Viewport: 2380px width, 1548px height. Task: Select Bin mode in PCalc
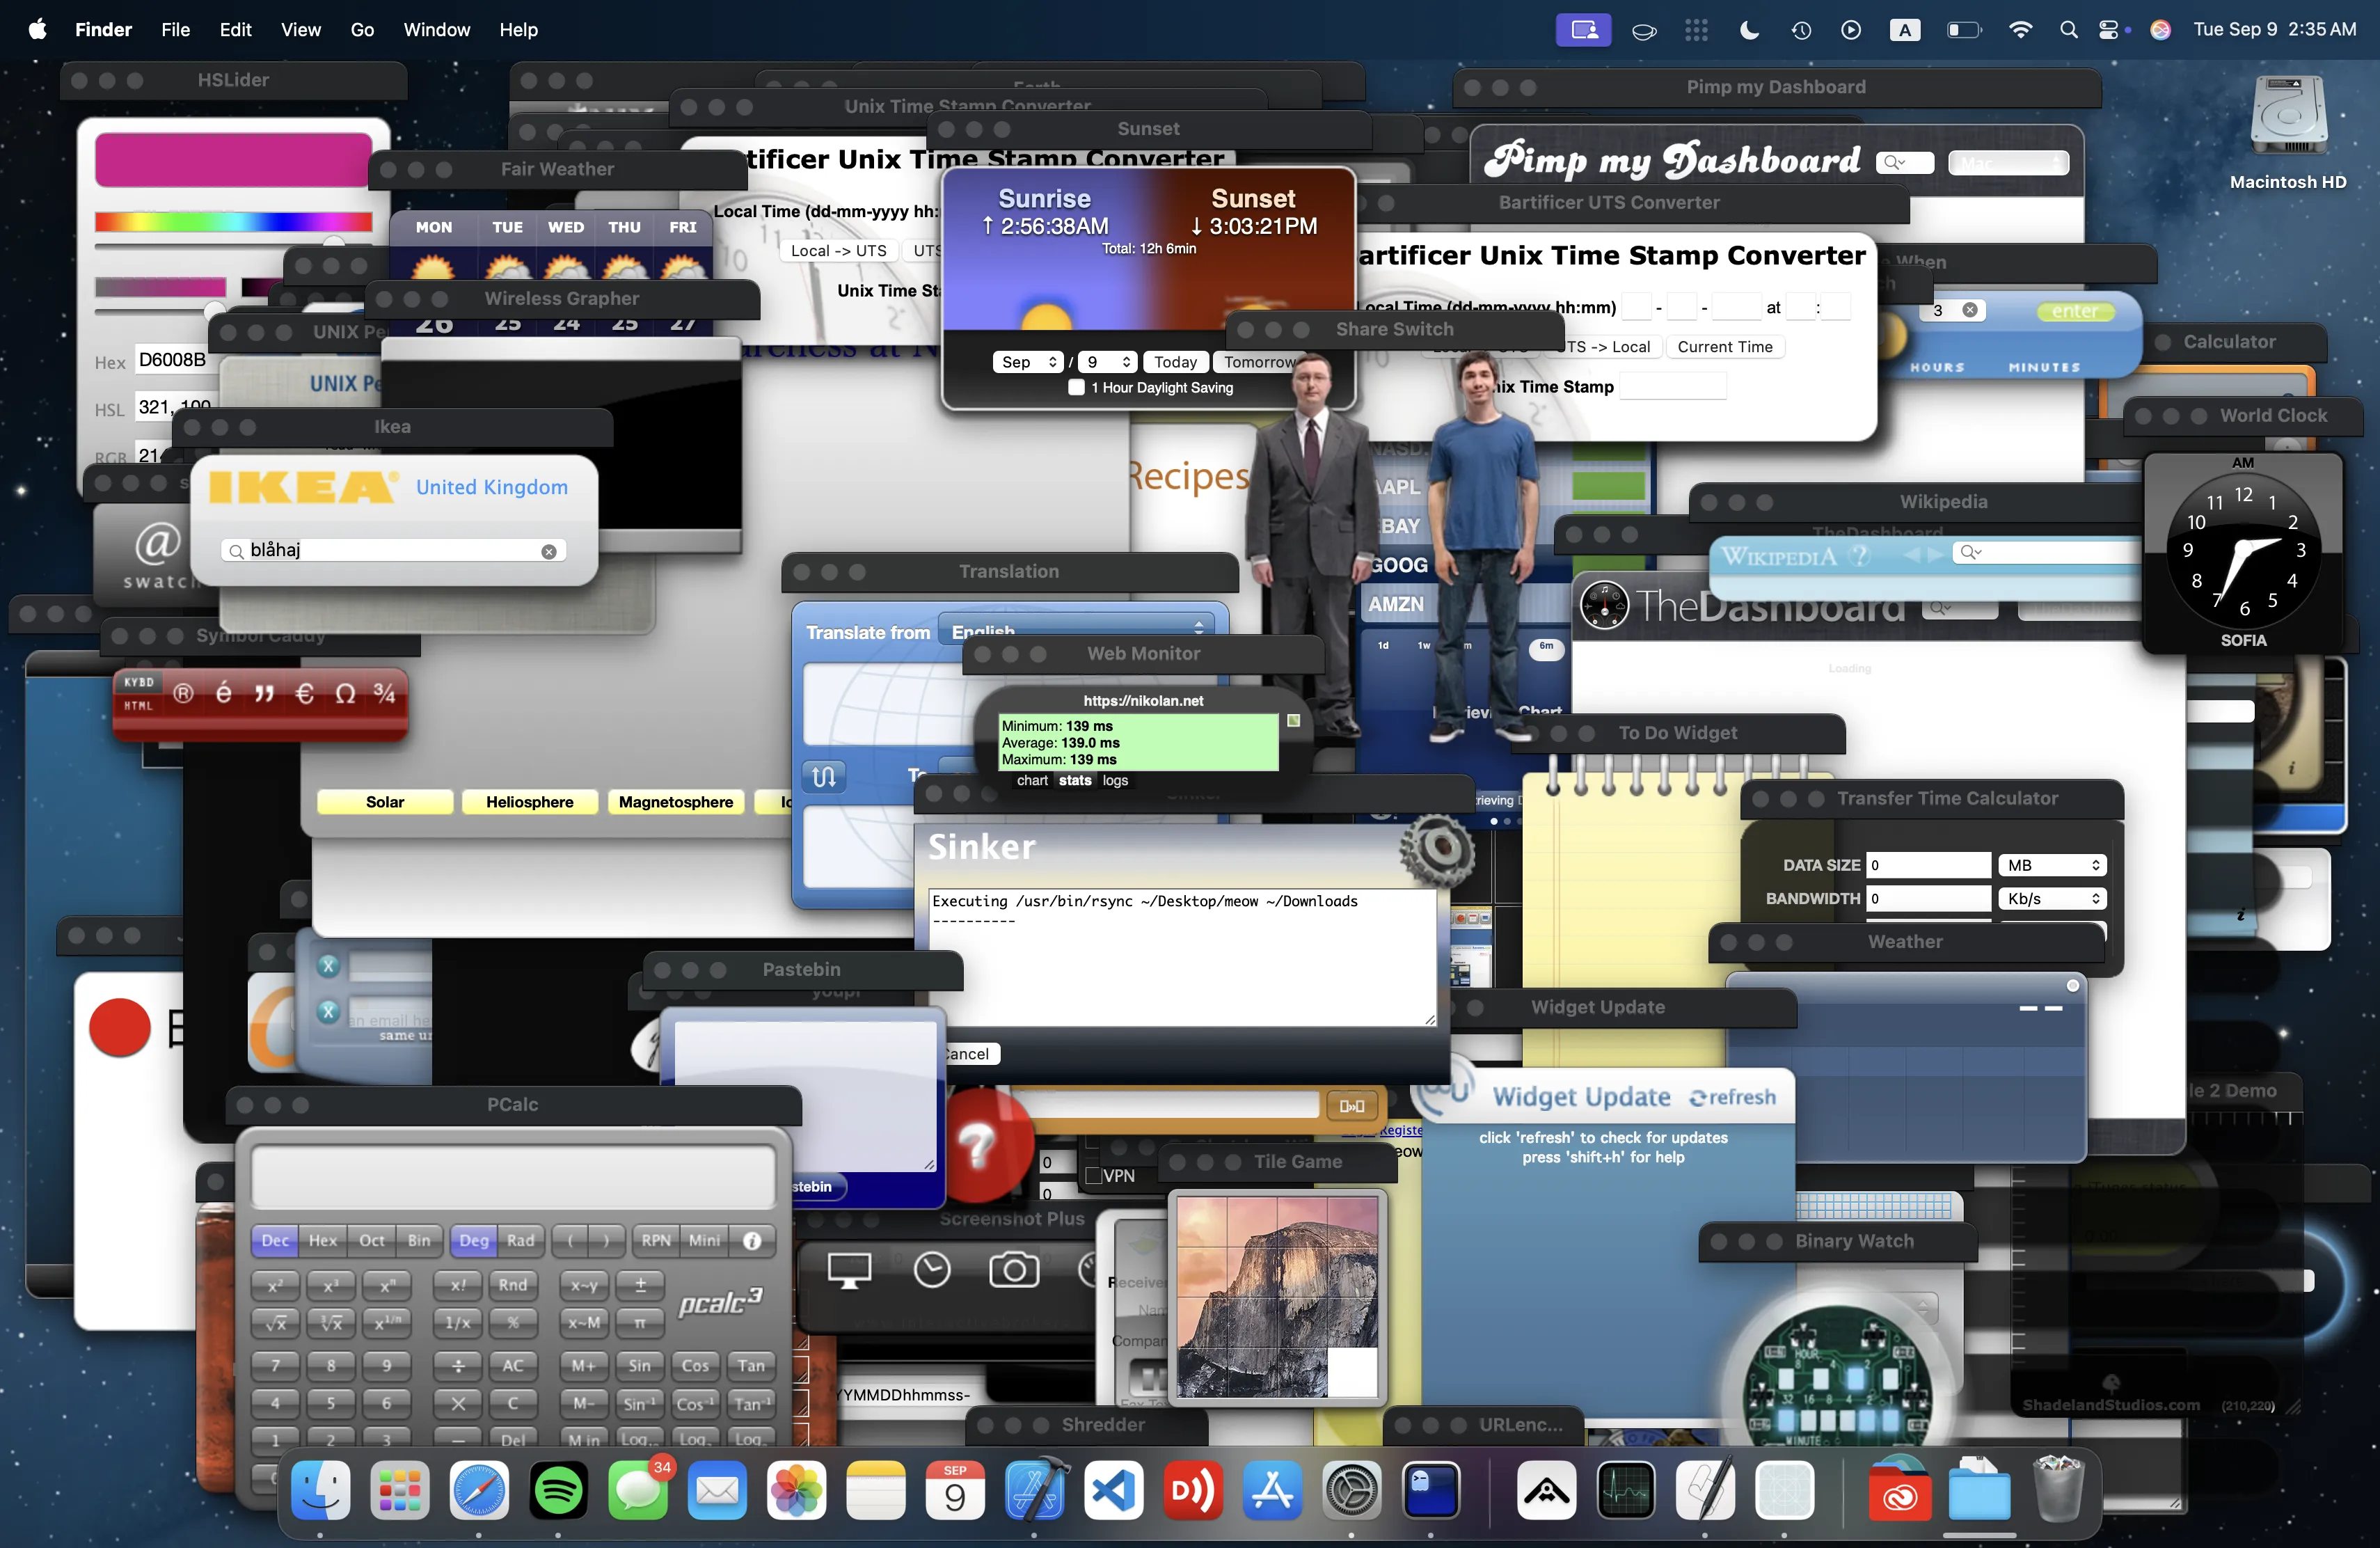419,1240
